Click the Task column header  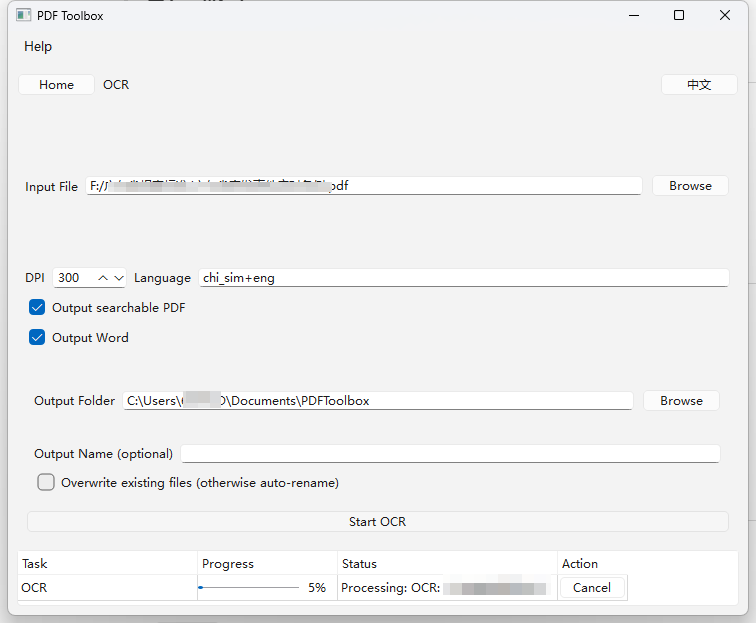(107, 563)
